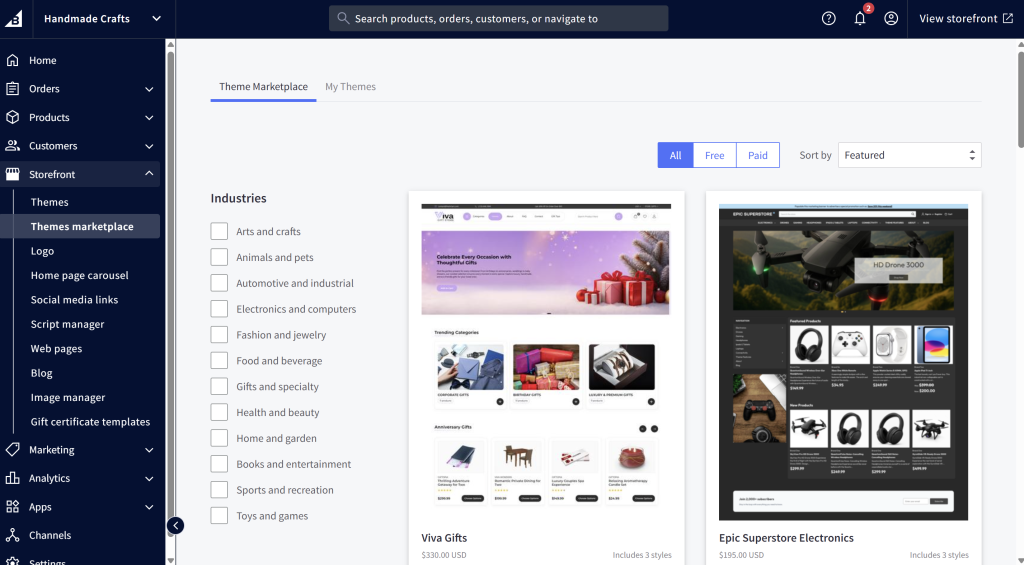Expand the Apps menu chevron
Viewport: 1024px width, 565px height.
click(149, 507)
